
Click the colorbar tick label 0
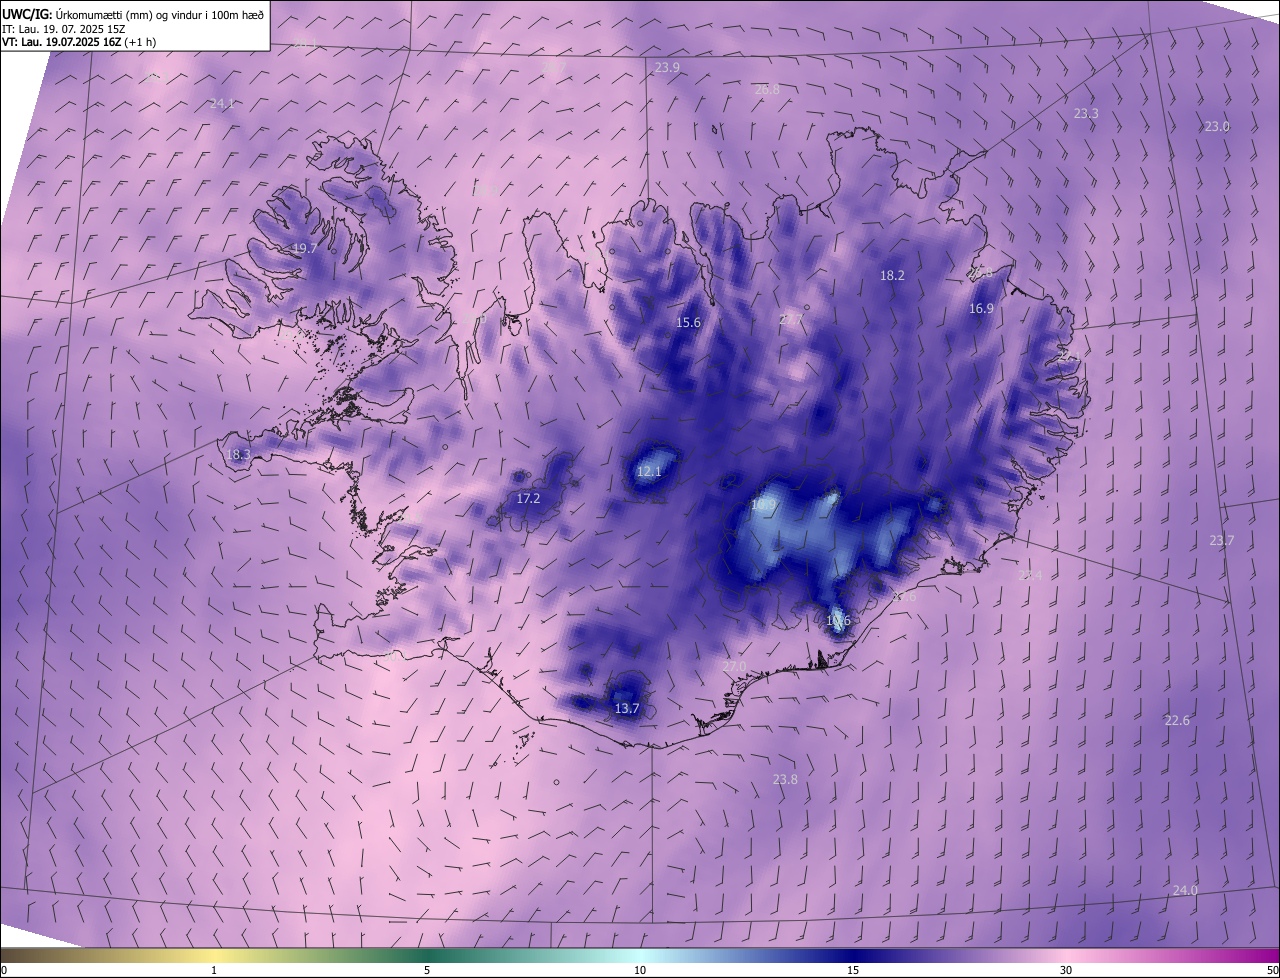coord(4,971)
